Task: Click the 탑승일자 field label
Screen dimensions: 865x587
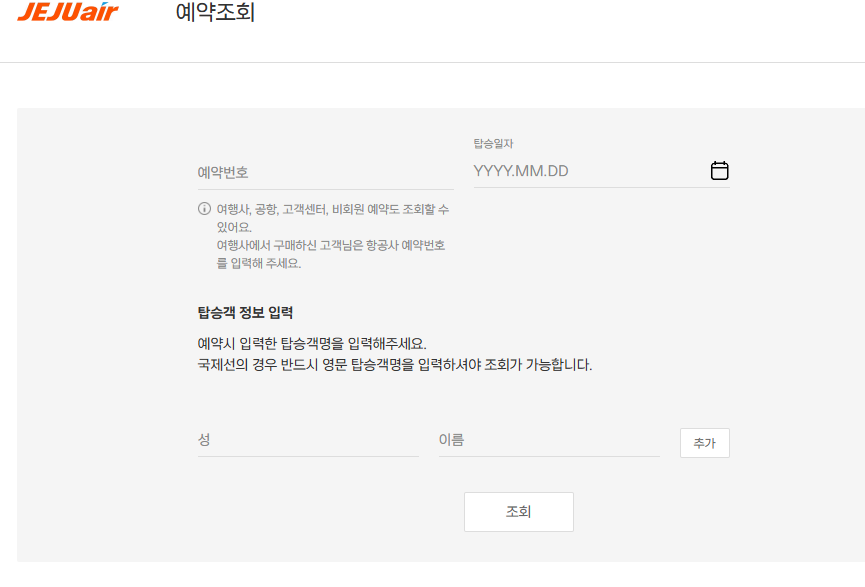Action: click(495, 142)
